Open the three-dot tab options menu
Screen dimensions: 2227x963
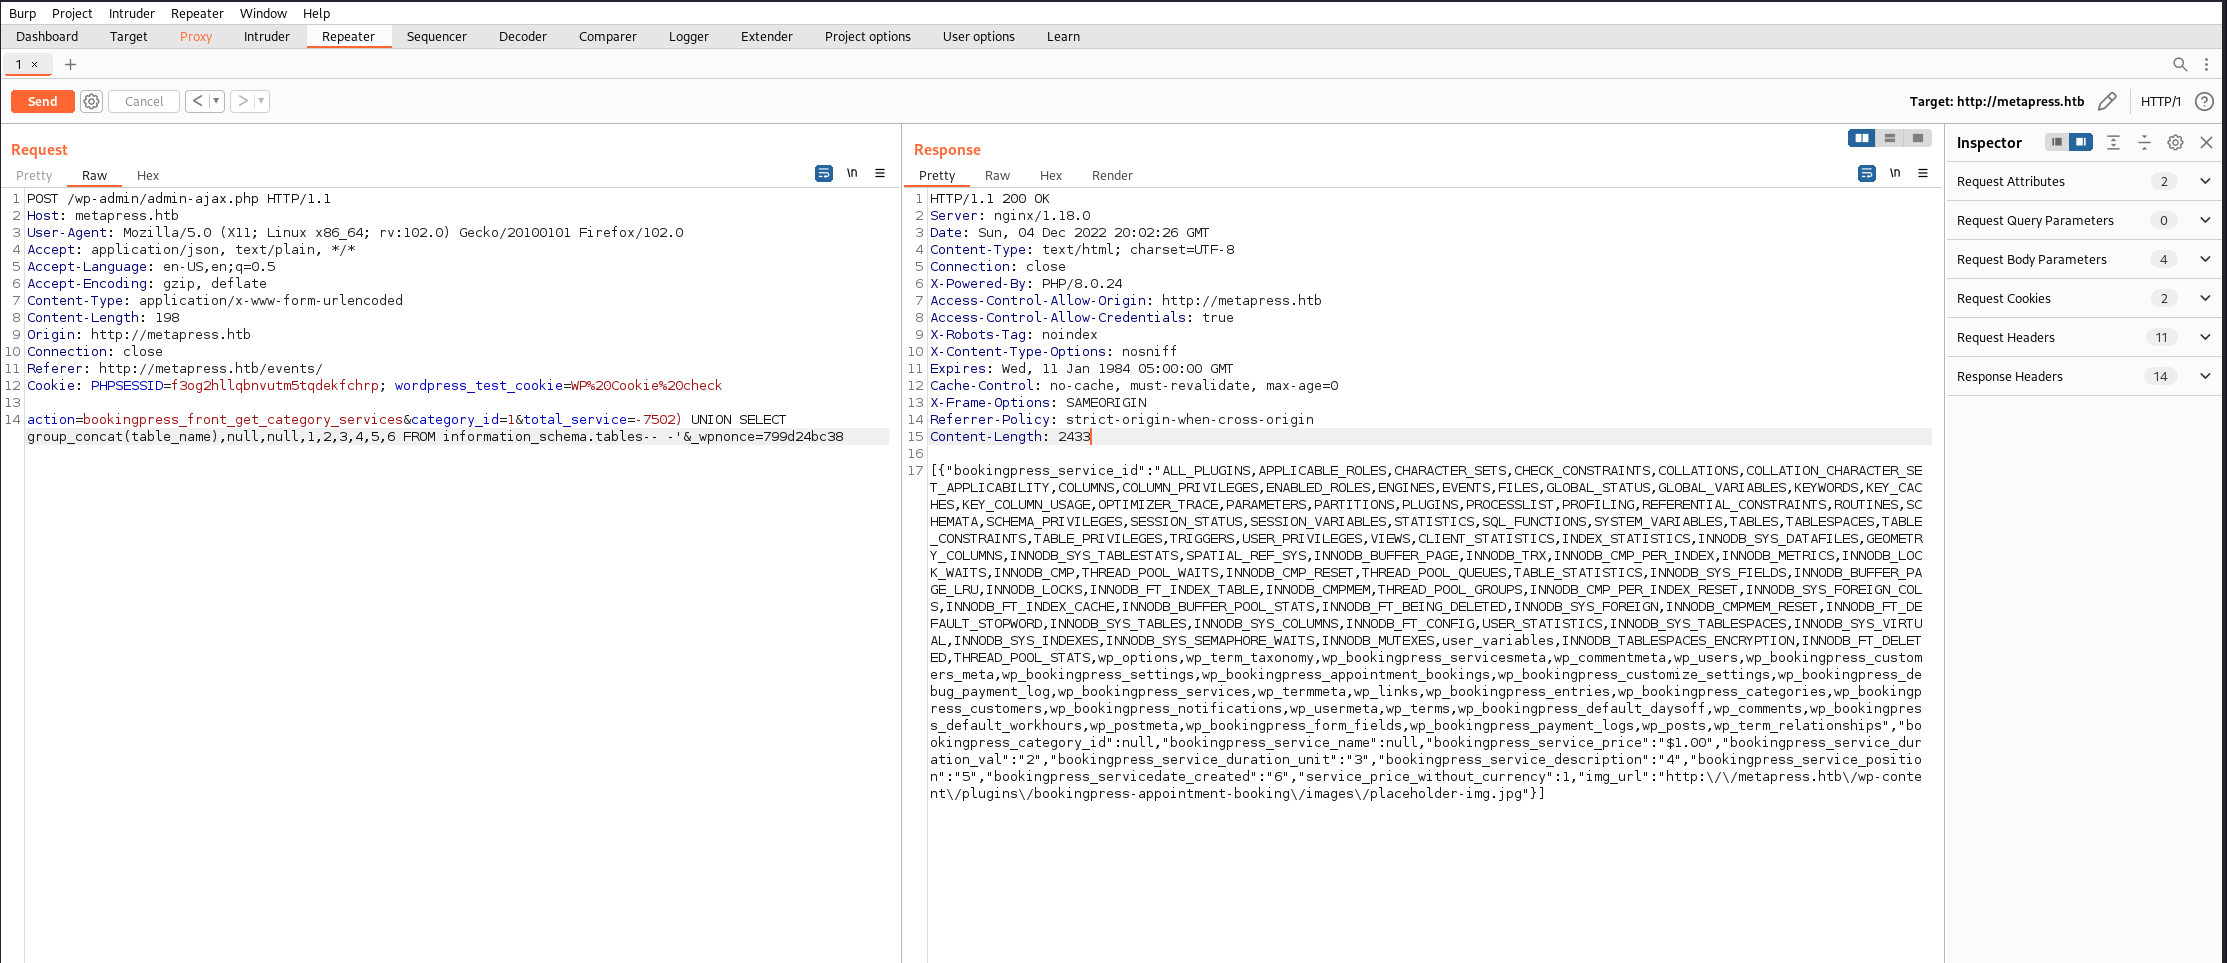pyautogui.click(x=2206, y=64)
